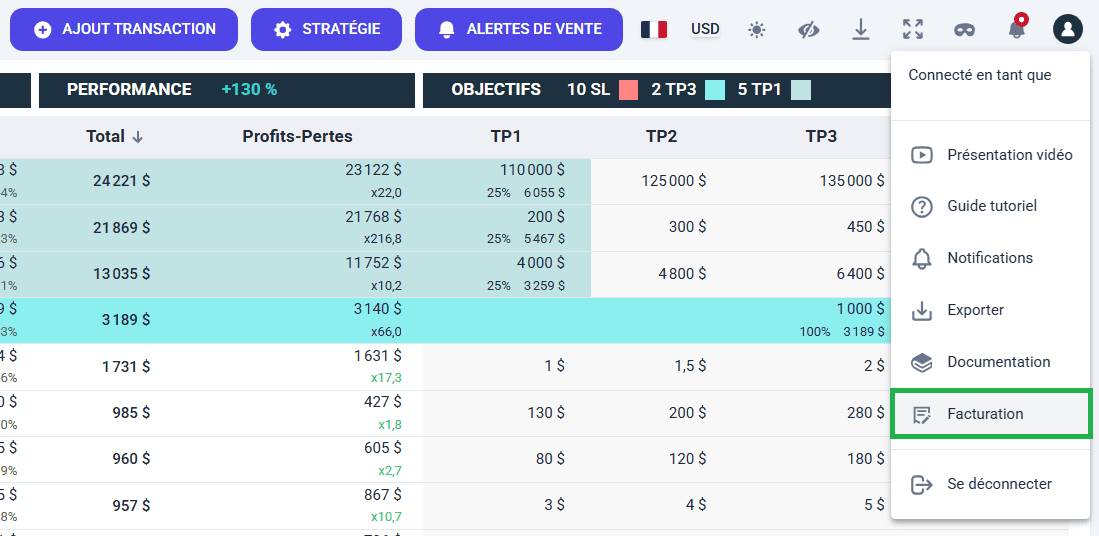Open the USD currency selector
Image resolution: width=1099 pixels, height=536 pixels.
coord(705,30)
